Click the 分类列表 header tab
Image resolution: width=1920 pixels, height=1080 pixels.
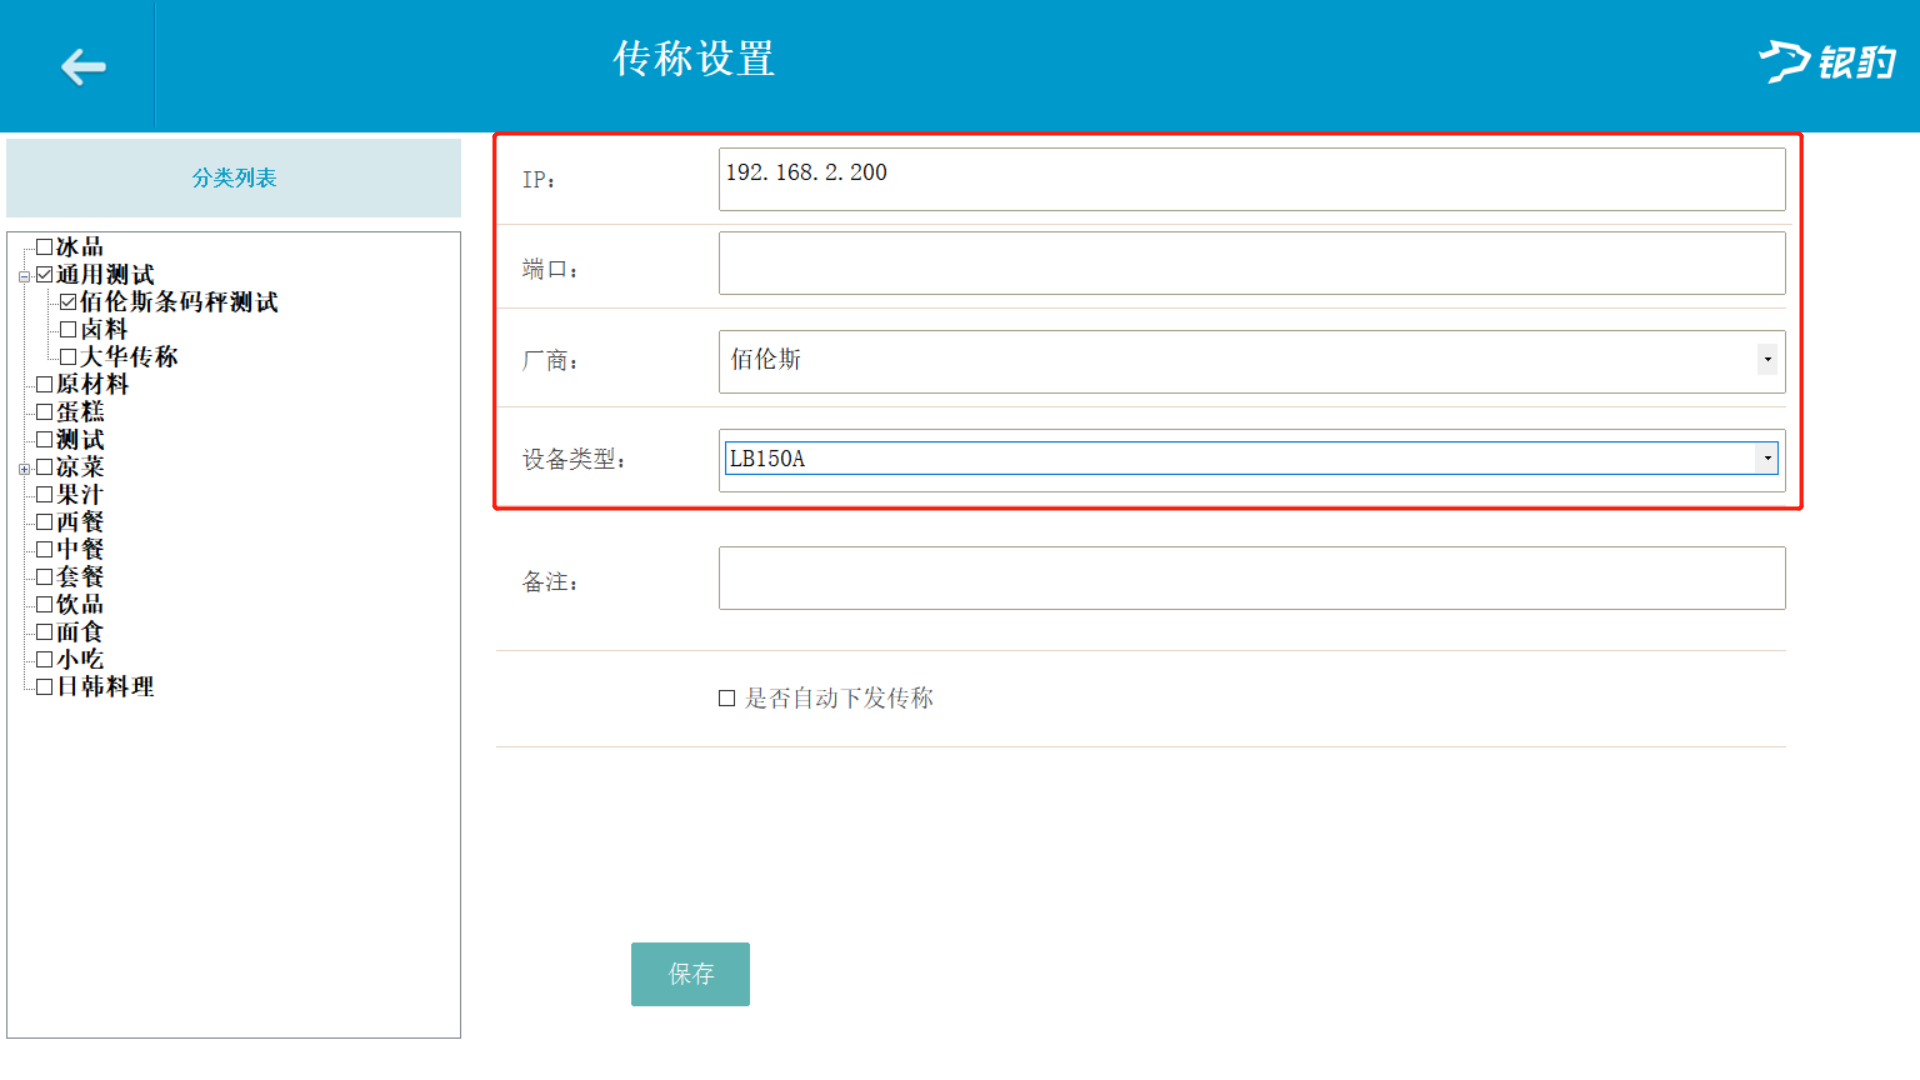pos(234,178)
